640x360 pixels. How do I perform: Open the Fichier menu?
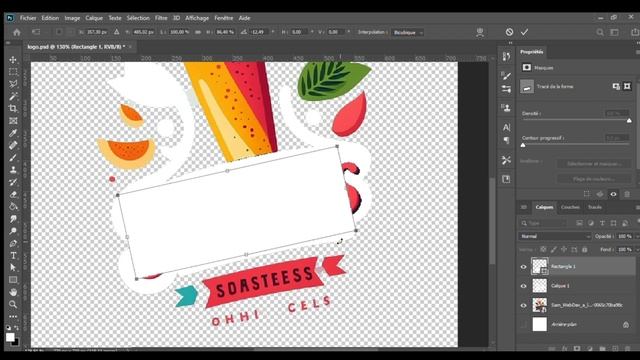(28, 18)
